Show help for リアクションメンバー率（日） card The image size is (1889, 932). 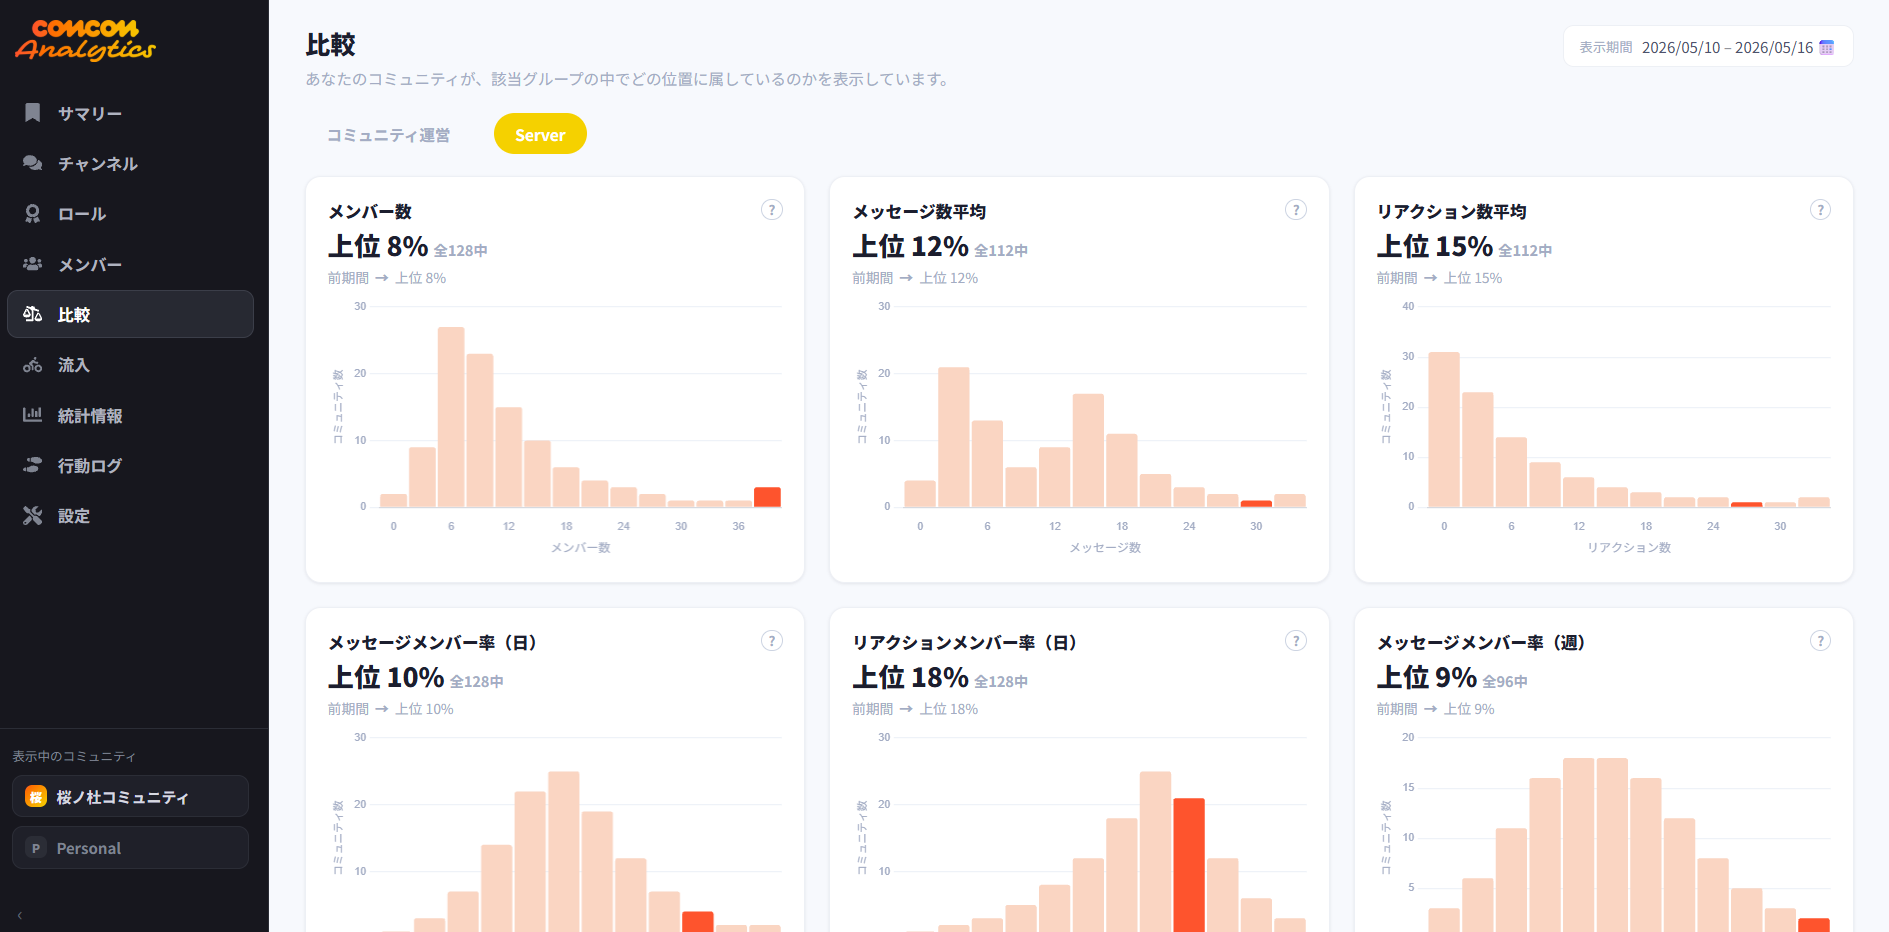click(x=1296, y=641)
